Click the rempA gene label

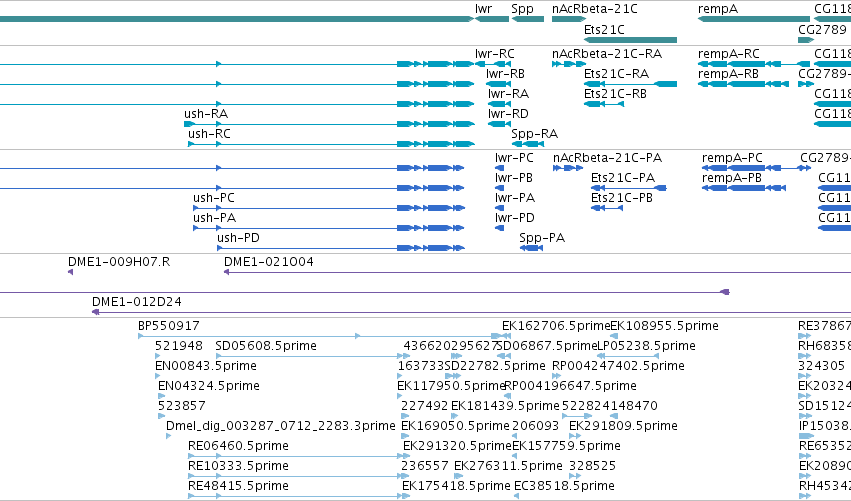pyautogui.click(x=717, y=9)
